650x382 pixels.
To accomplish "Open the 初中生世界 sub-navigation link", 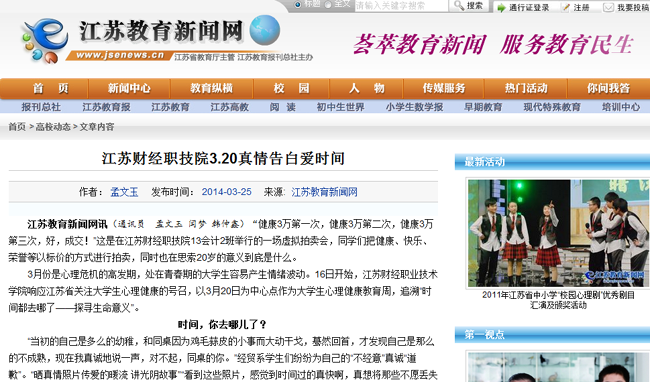I will pyautogui.click(x=340, y=107).
